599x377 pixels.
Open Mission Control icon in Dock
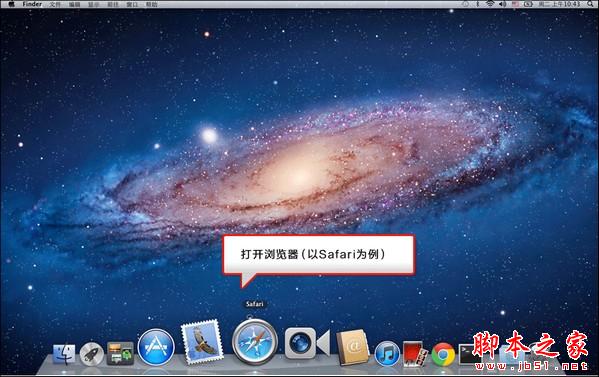(120, 353)
